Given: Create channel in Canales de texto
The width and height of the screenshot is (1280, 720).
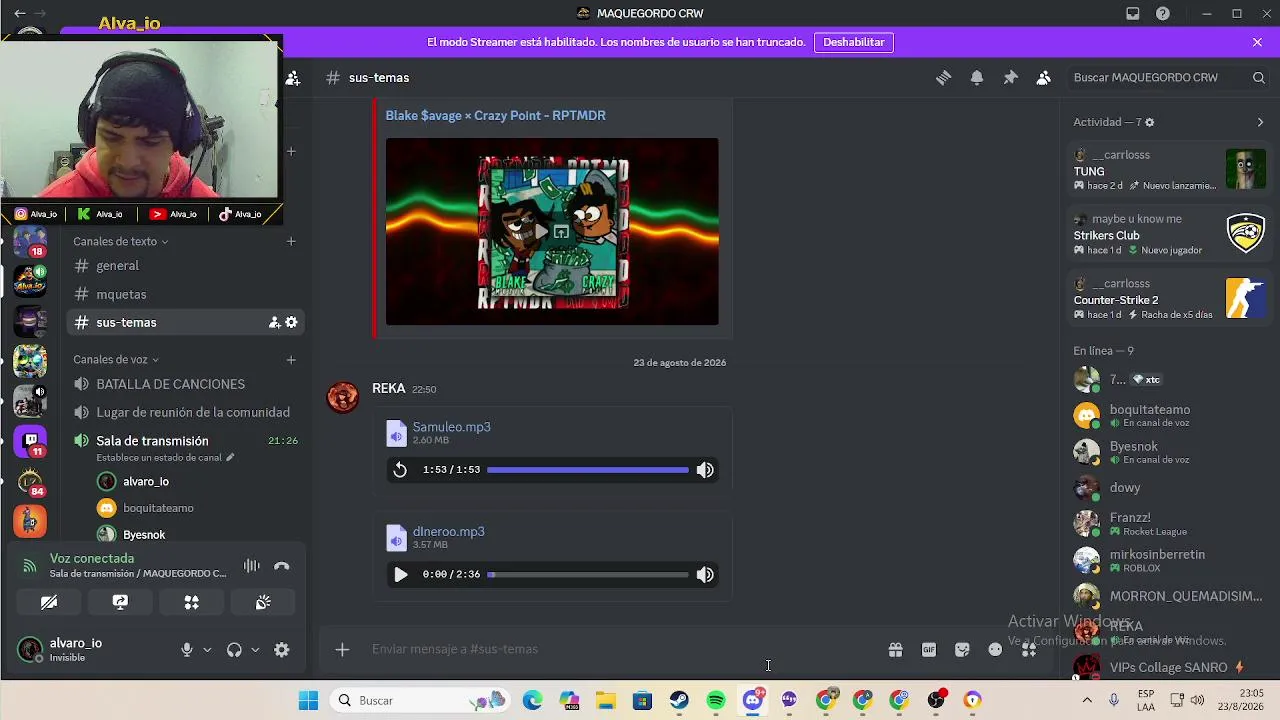Looking at the screenshot, I should [291, 241].
